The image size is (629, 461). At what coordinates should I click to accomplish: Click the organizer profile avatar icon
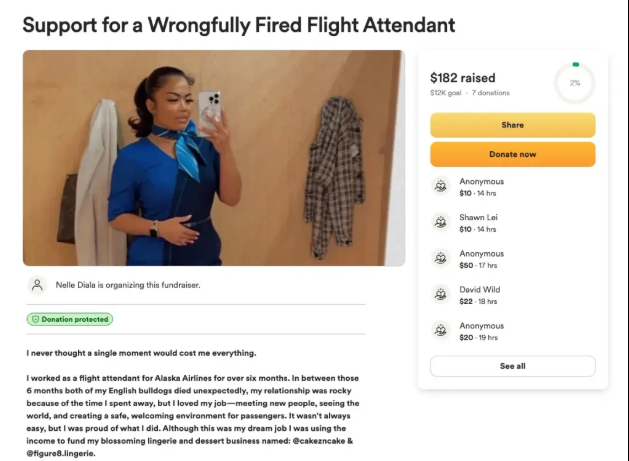coord(37,285)
